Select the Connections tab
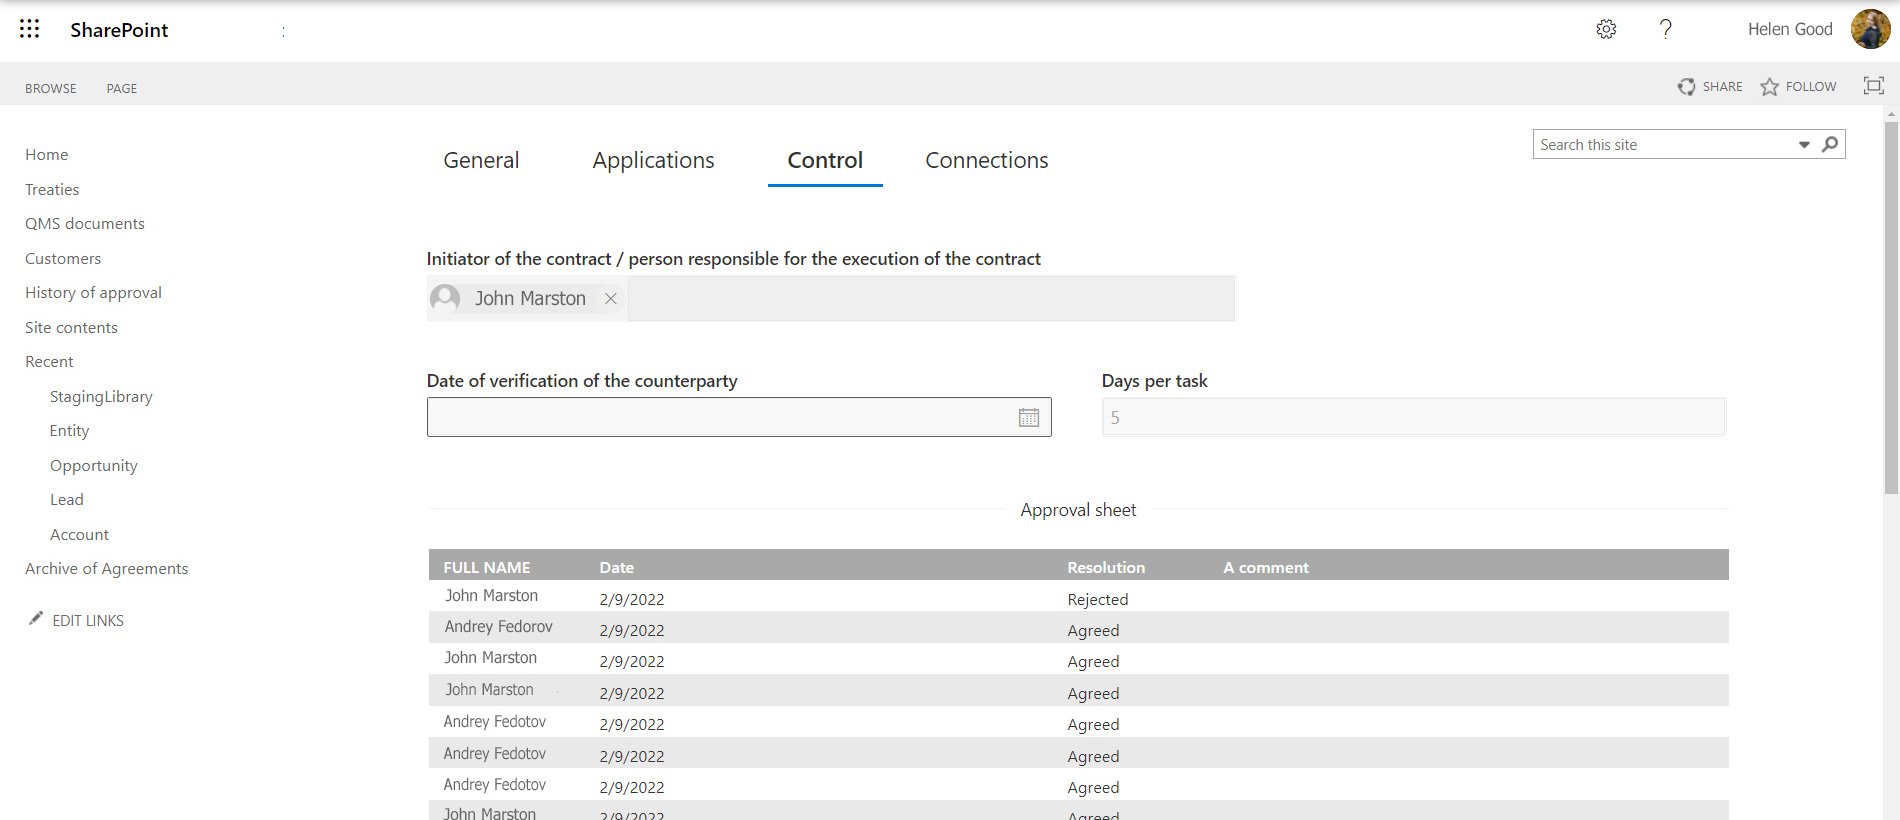 [986, 160]
